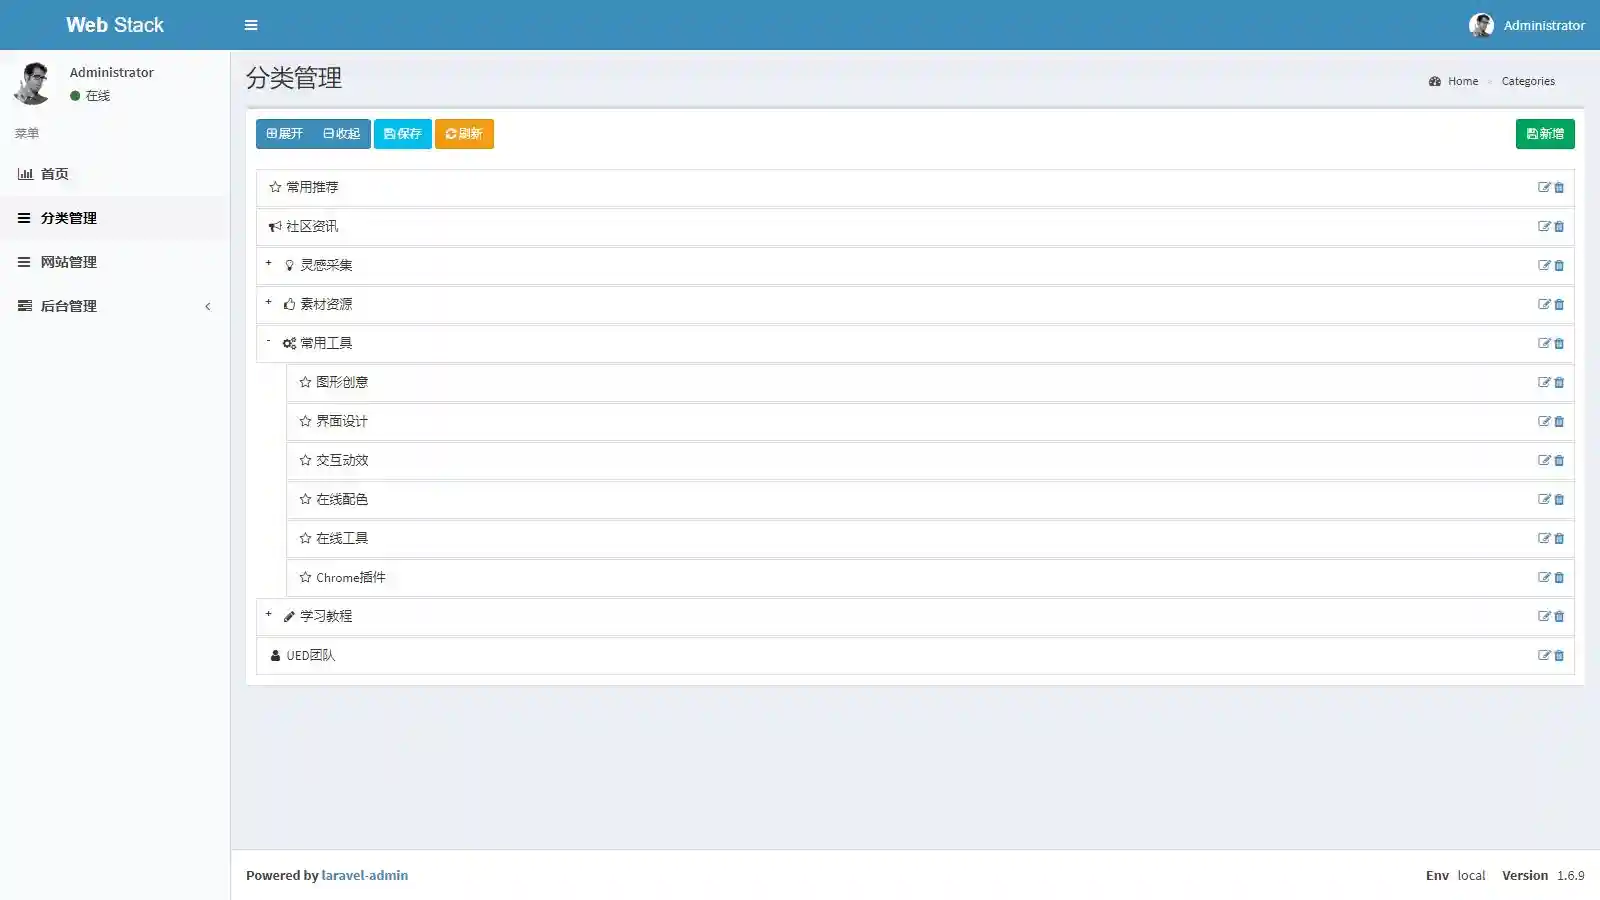Delete the 学习教程 category
This screenshot has height=900, width=1600.
point(1559,616)
